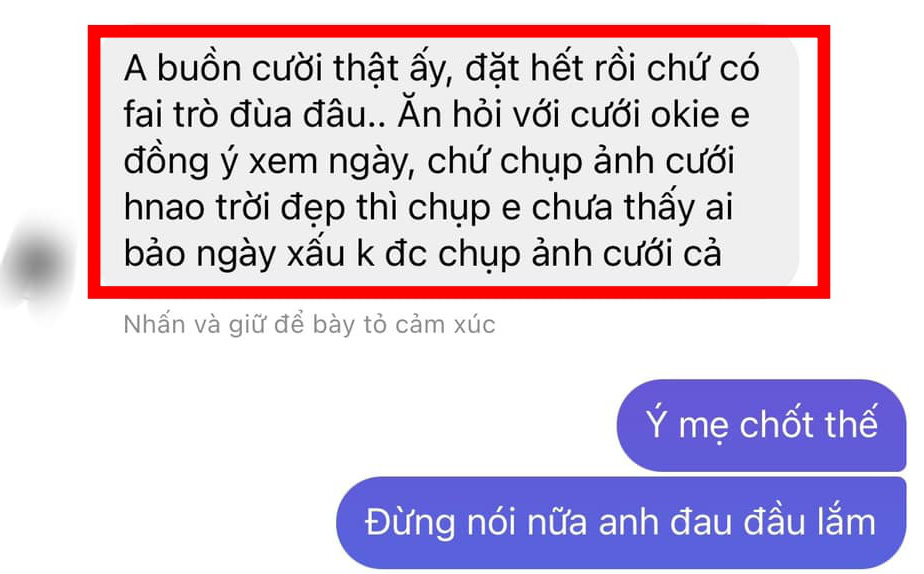Click the word 'Đừng' in the last message

(x=410, y=523)
